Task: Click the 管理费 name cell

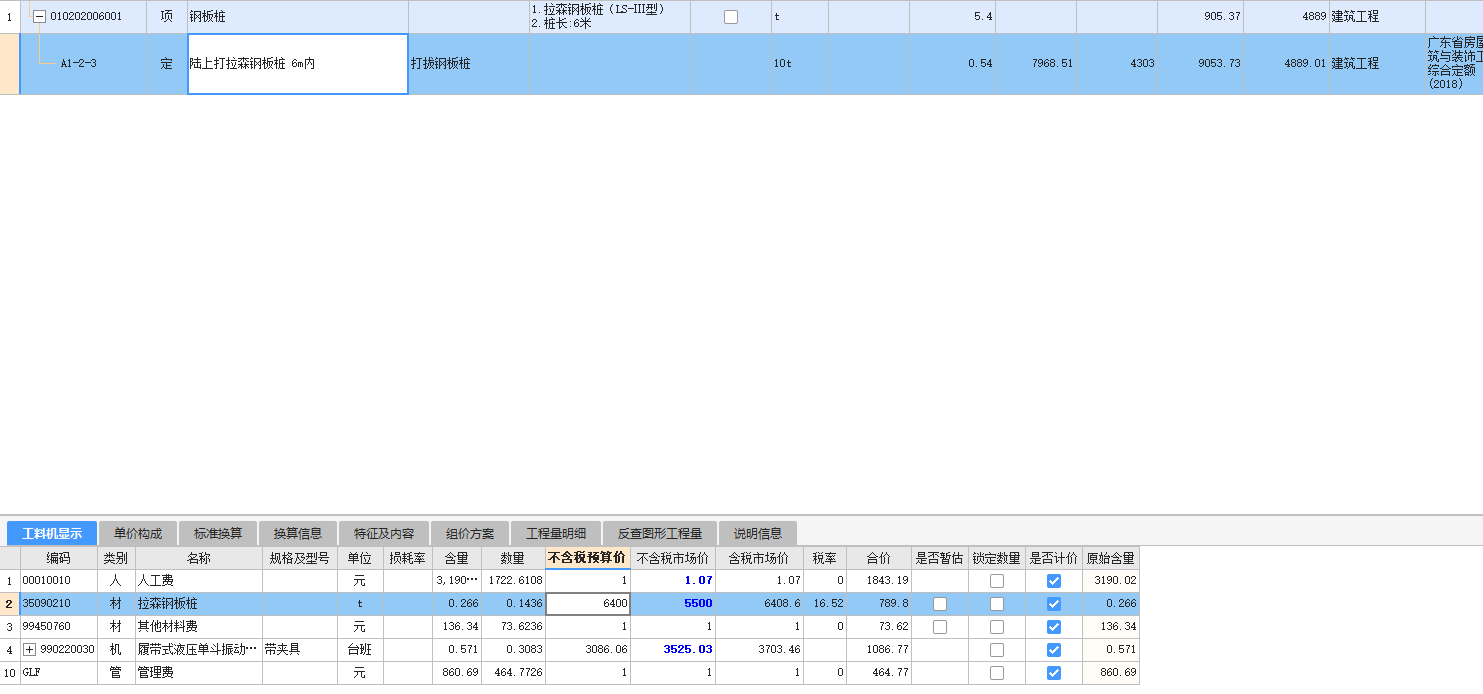Action: click(199, 673)
